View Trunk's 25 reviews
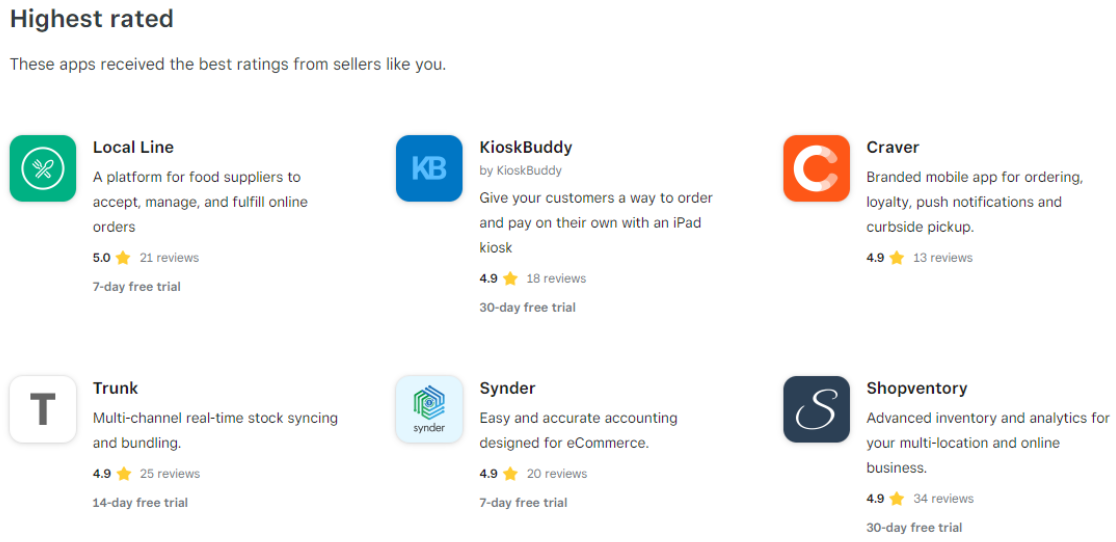 (170, 474)
